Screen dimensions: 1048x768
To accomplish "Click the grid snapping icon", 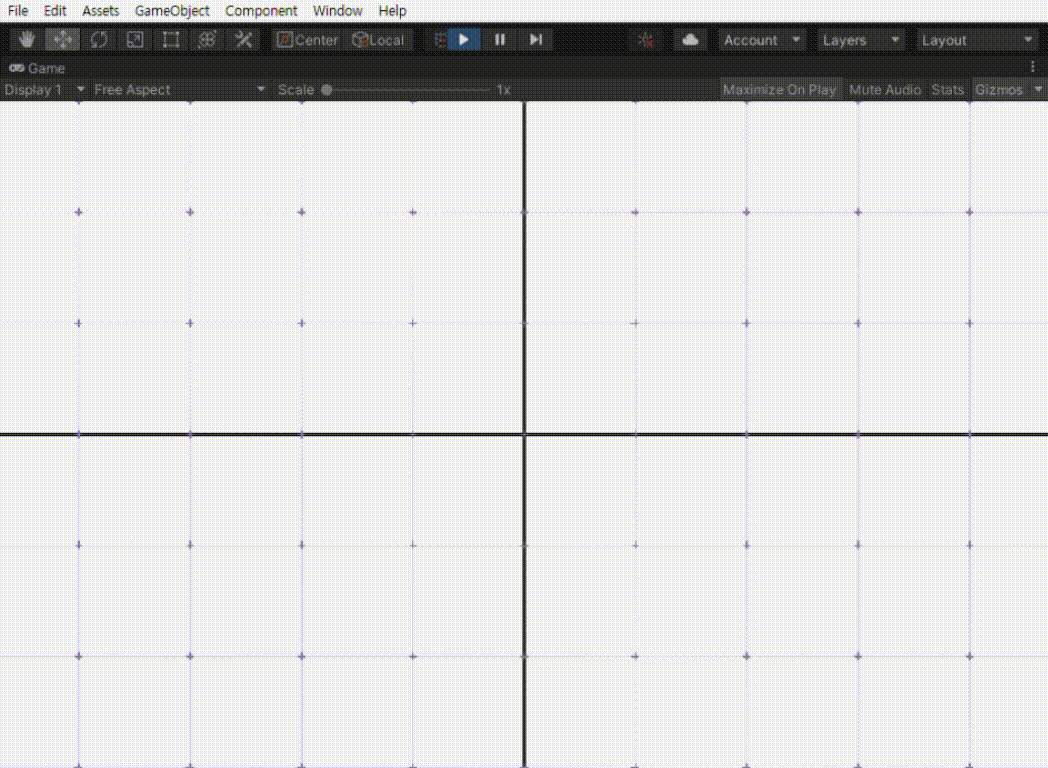I will tap(439, 40).
